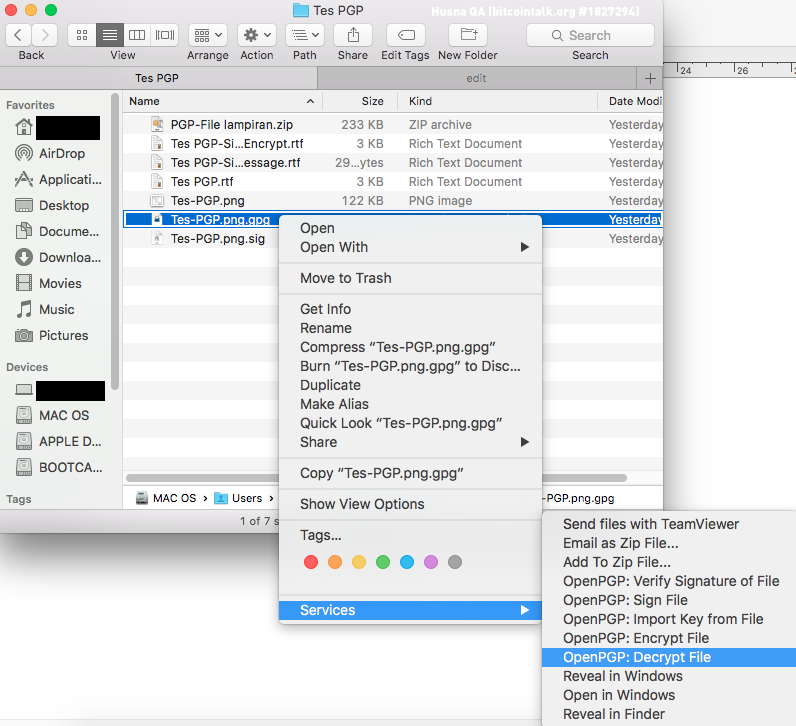
Task: Choose OpenPGP: Encrypt File
Action: coord(669,638)
